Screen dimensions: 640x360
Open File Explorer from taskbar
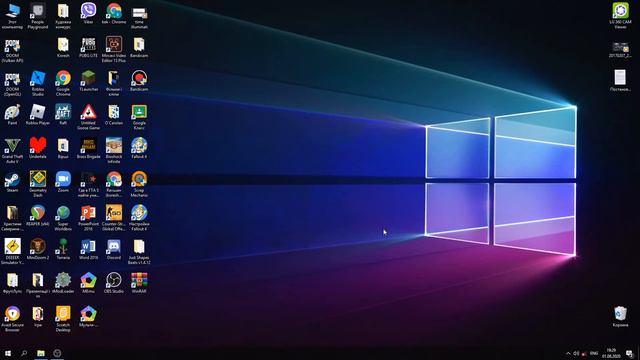point(41,353)
